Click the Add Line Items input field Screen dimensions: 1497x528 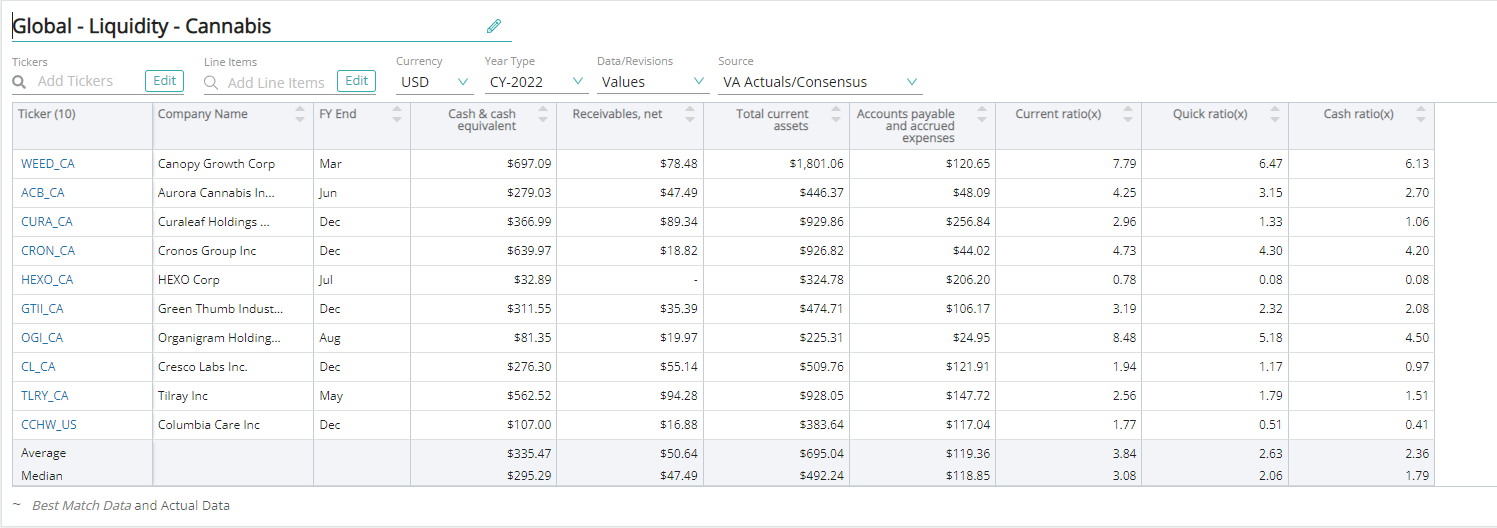click(x=277, y=83)
